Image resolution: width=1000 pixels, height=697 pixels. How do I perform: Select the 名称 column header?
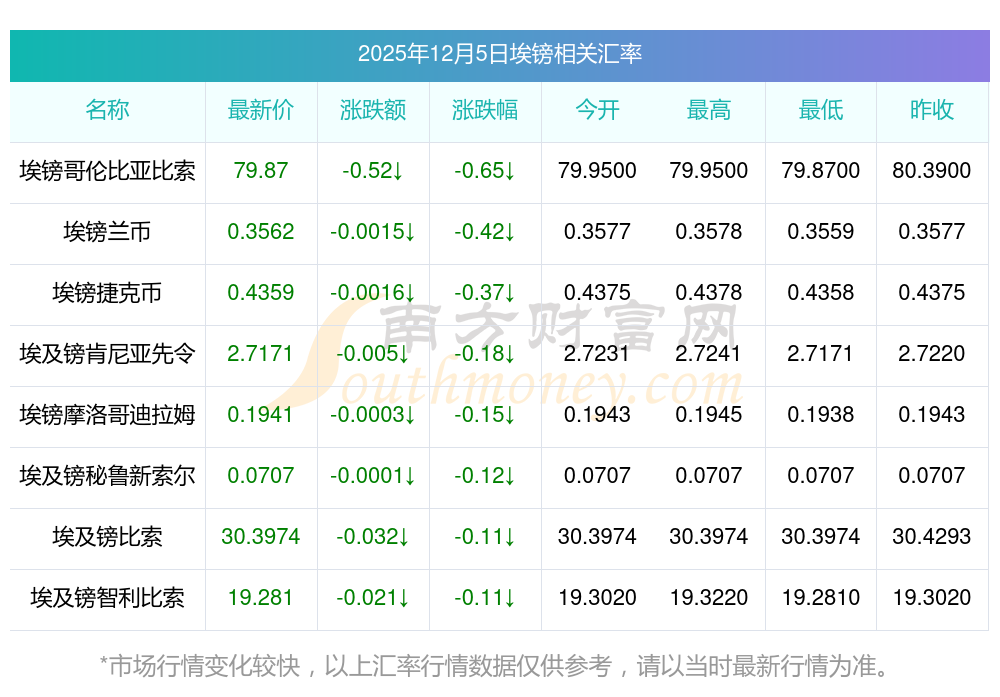pos(107,110)
